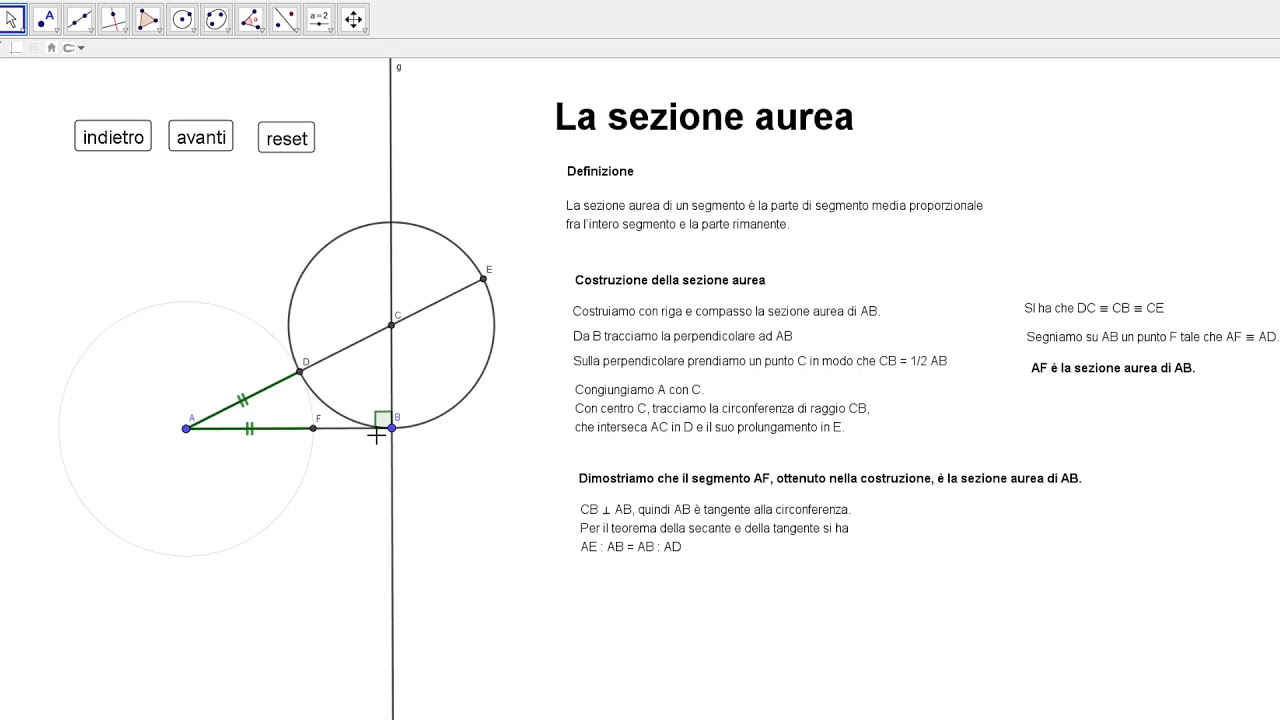
Task: Click text 'AE : AB = AB : AD'
Action: (631, 547)
